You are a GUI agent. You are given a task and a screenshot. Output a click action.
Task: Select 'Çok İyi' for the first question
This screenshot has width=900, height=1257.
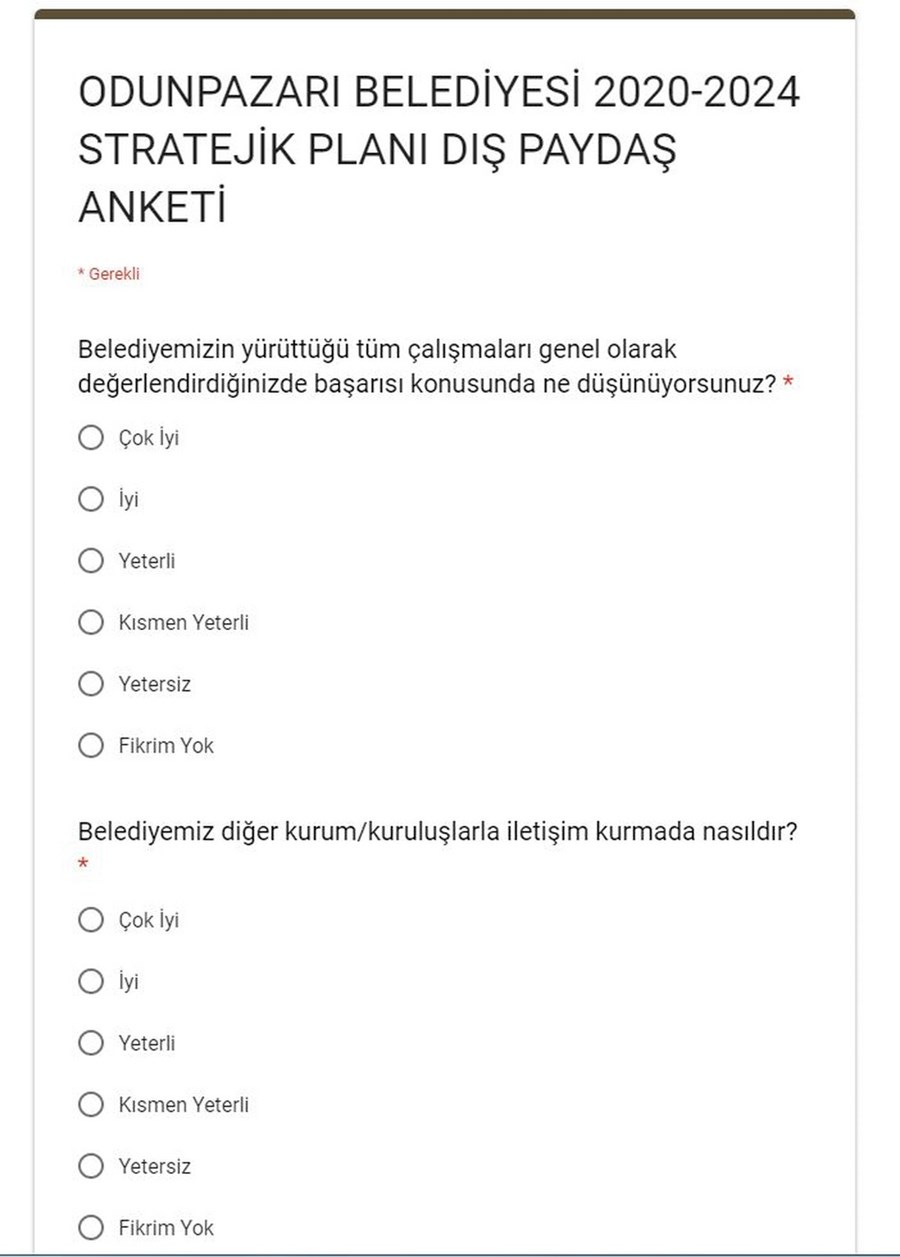pyautogui.click(x=91, y=438)
